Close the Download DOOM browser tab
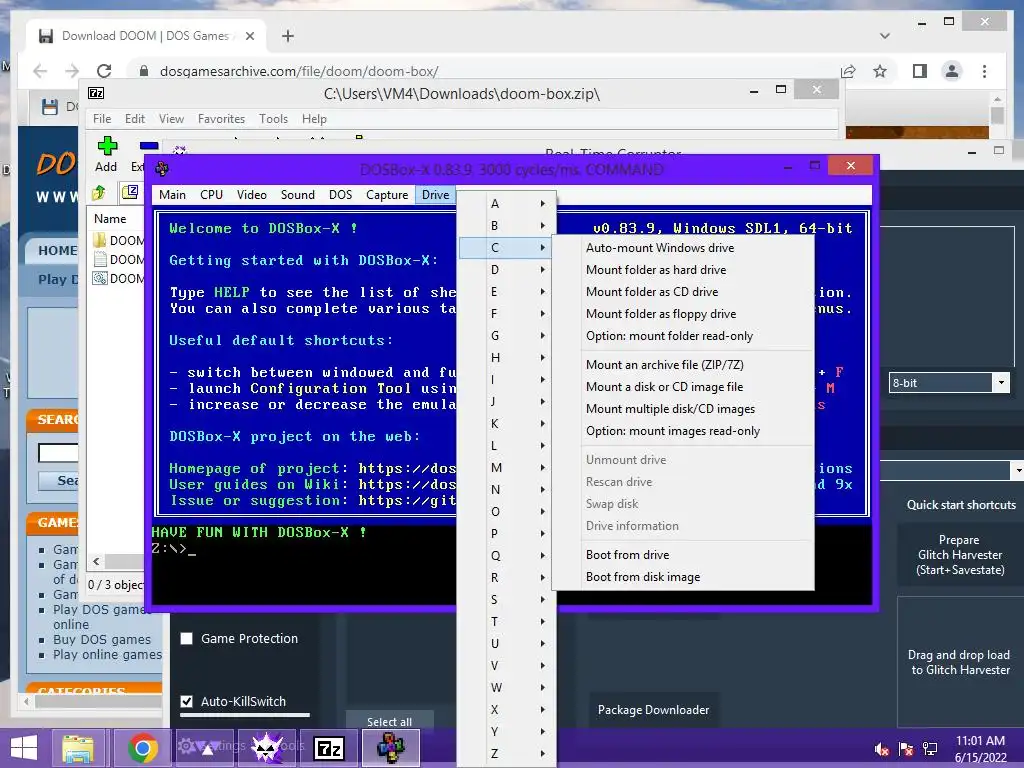 [249, 36]
